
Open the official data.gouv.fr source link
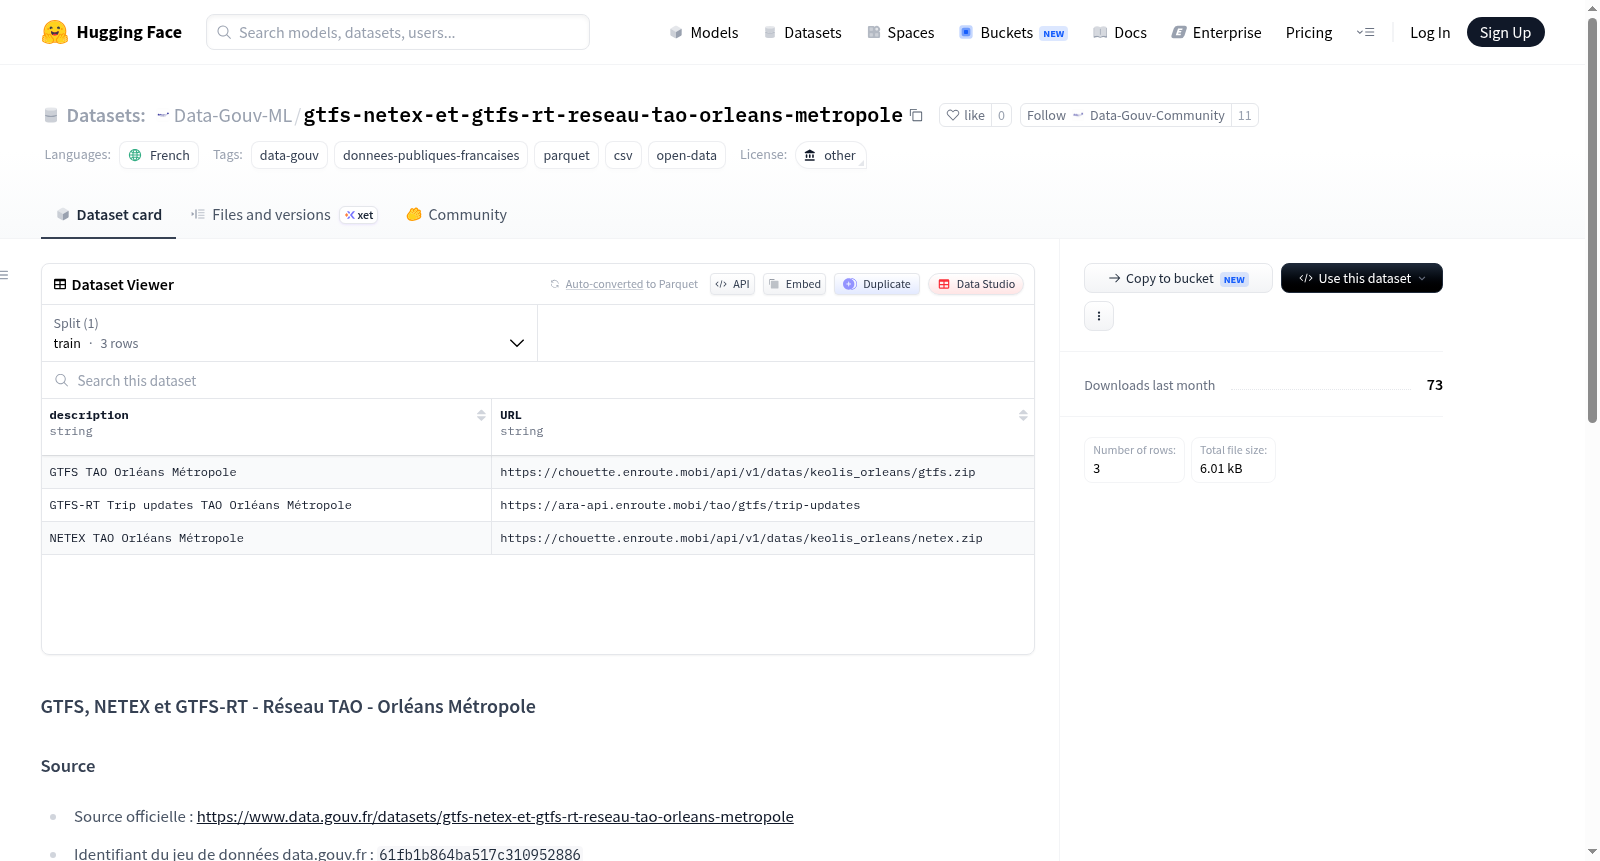[x=495, y=816]
